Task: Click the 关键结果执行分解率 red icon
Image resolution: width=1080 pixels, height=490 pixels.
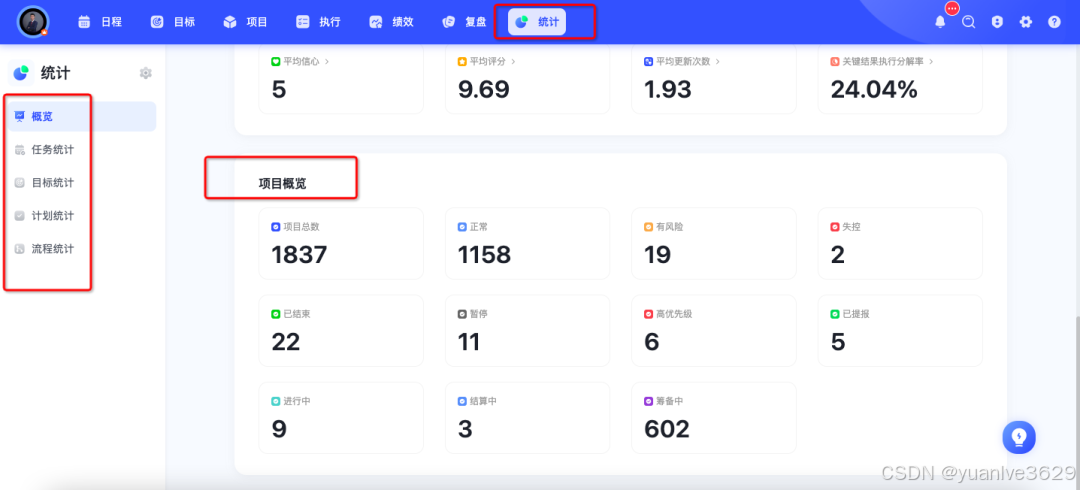Action: tap(835, 61)
